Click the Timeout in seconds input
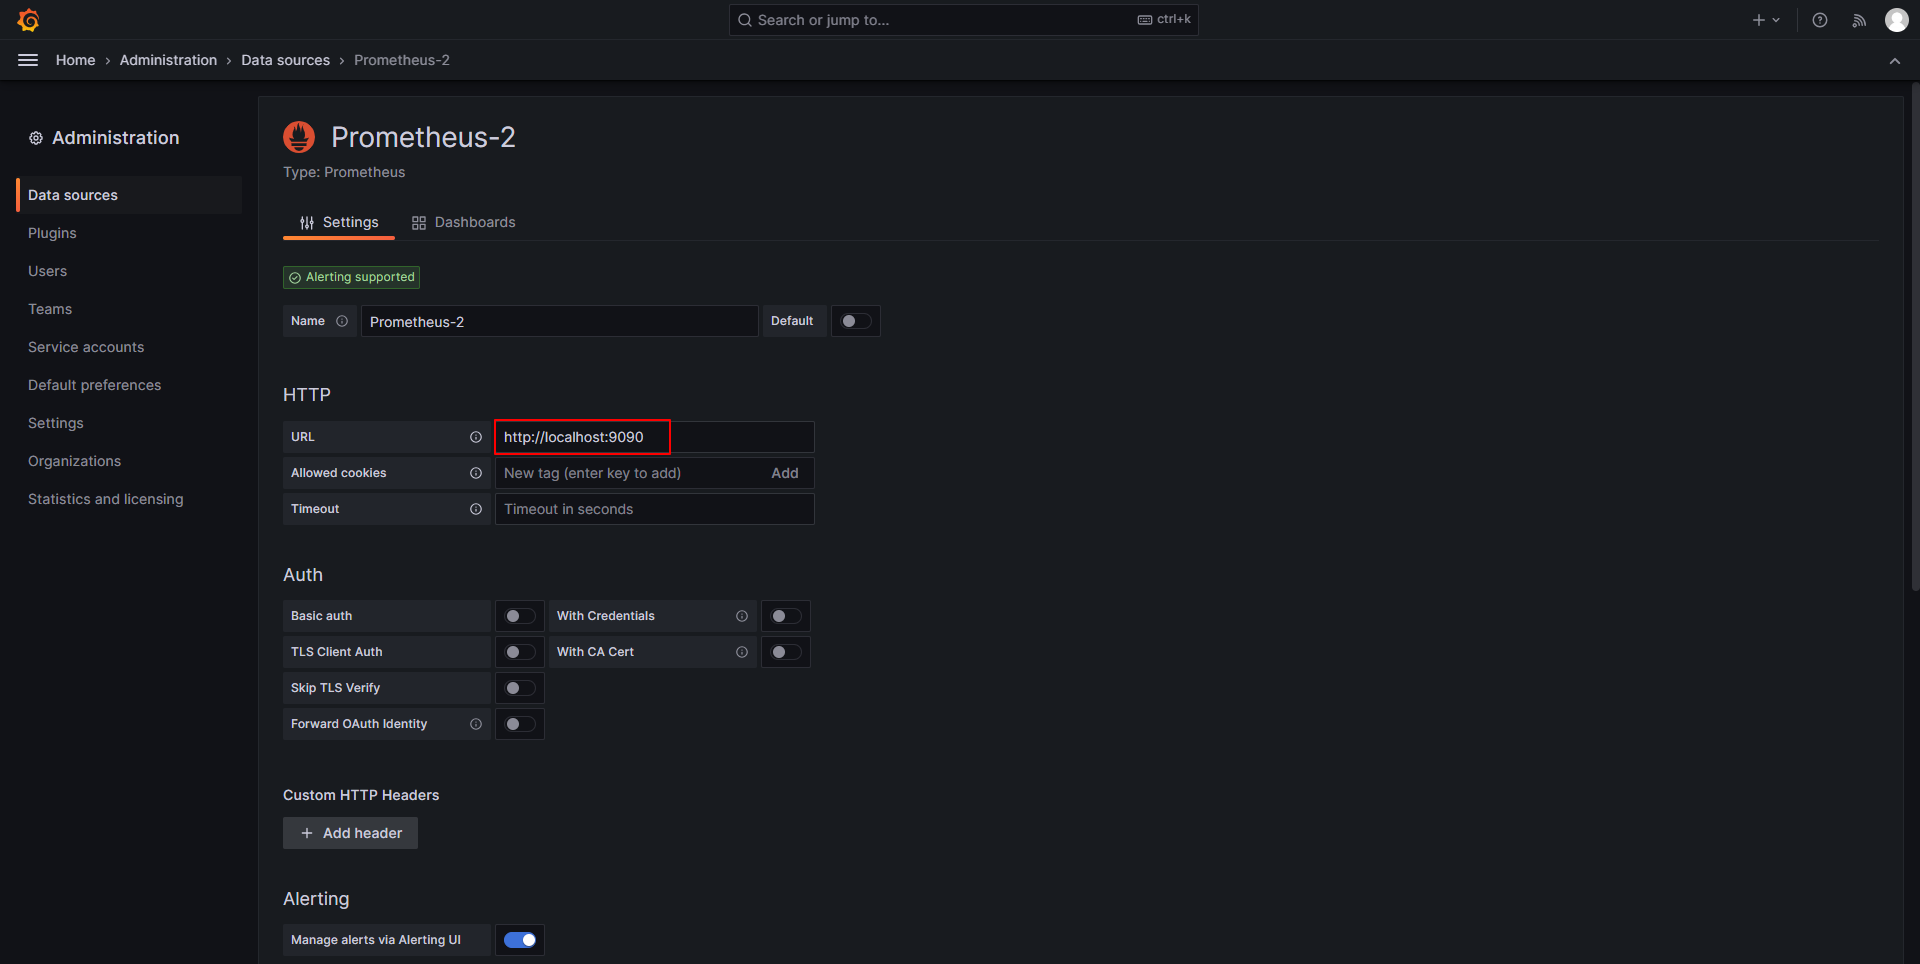The width and height of the screenshot is (1920, 964). 655,509
